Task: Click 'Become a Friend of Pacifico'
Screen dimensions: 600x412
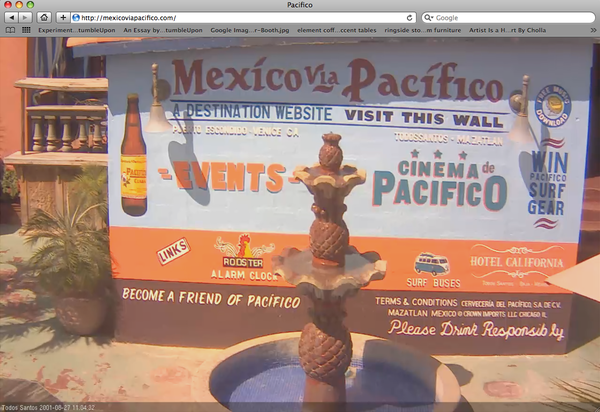Action: point(211,298)
